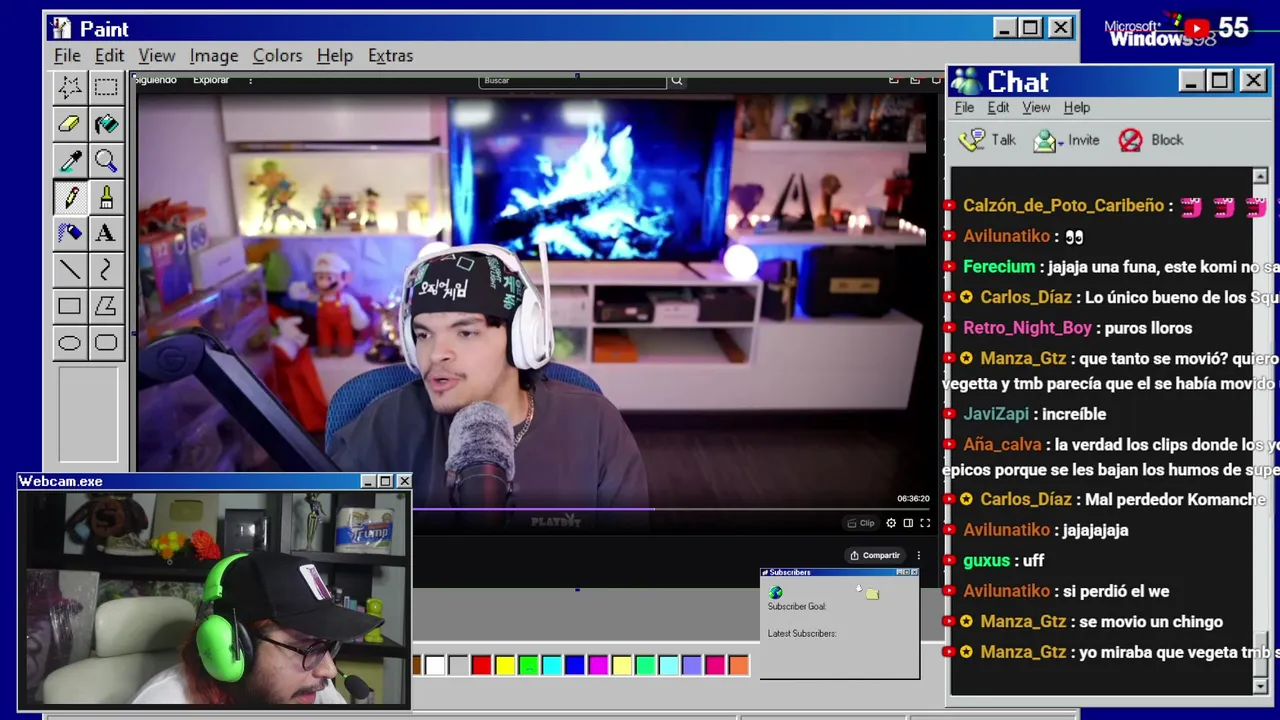Open video player settings gear icon
The image size is (1280, 720).
click(x=891, y=523)
